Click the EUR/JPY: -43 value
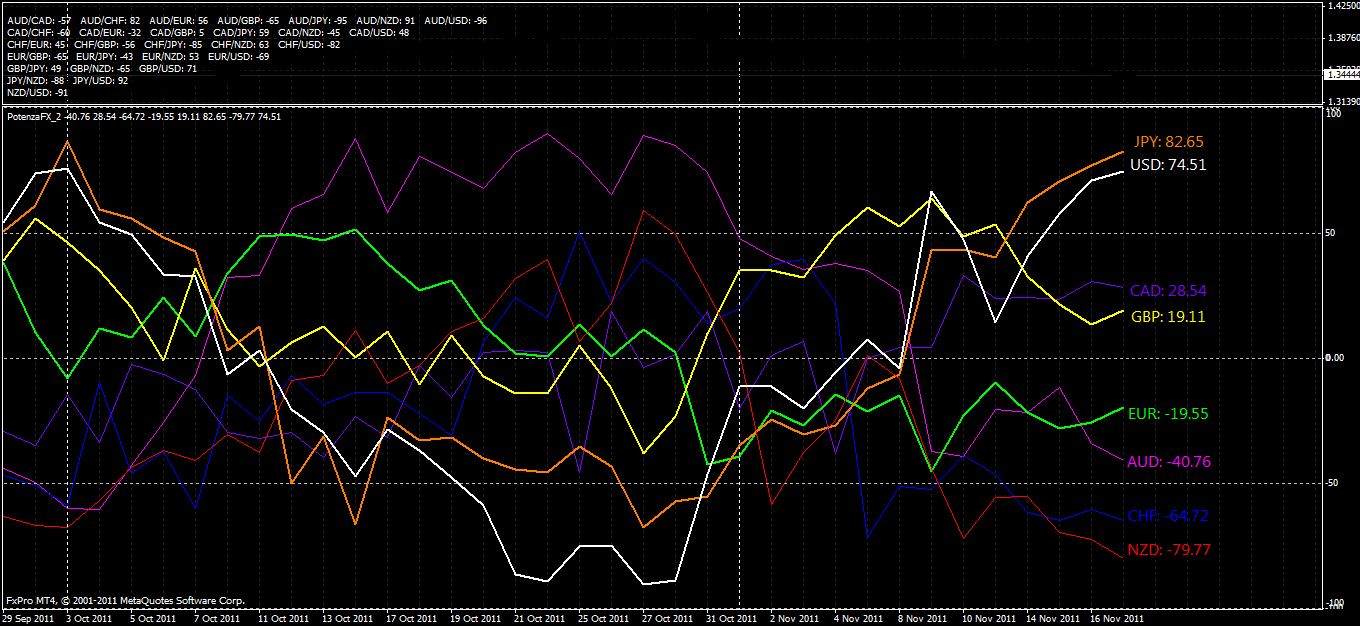The height and width of the screenshot is (626, 1360). (105, 56)
